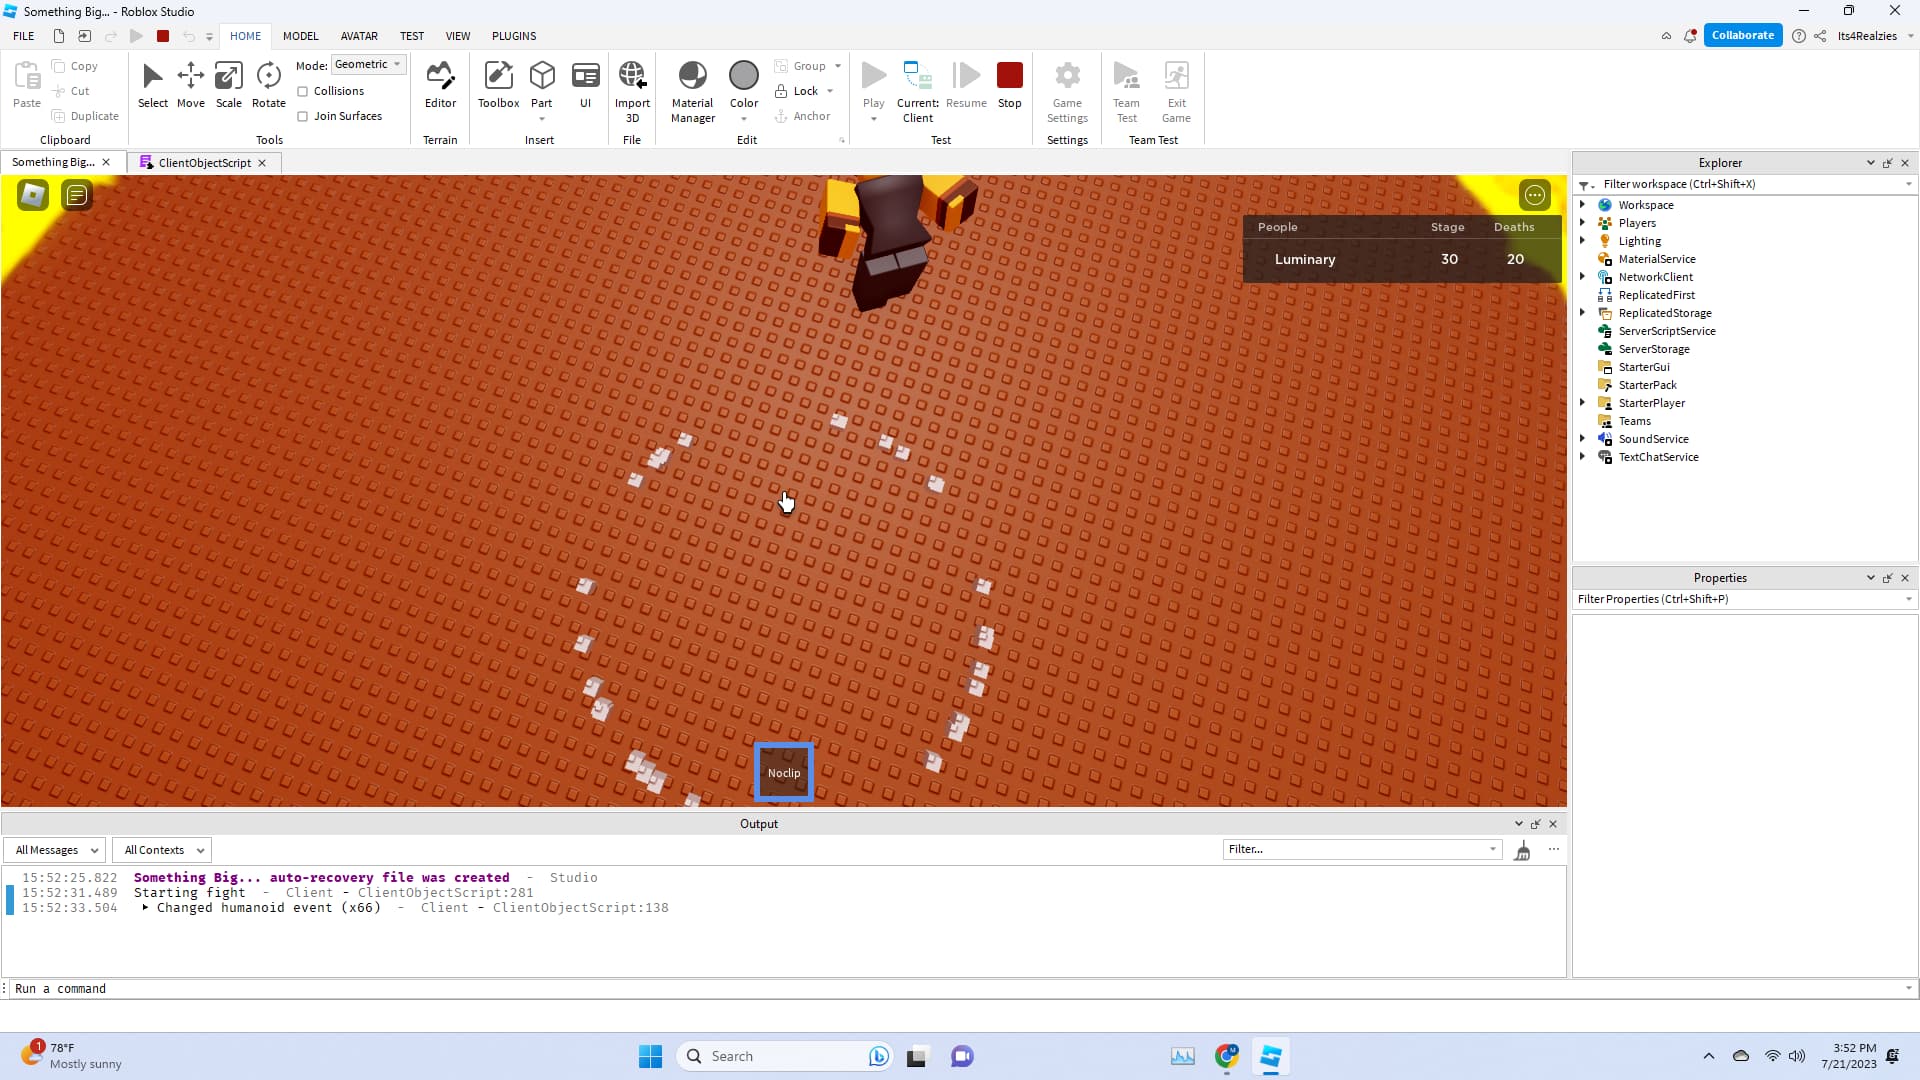
Task: Open the Material Manager
Action: point(692,88)
